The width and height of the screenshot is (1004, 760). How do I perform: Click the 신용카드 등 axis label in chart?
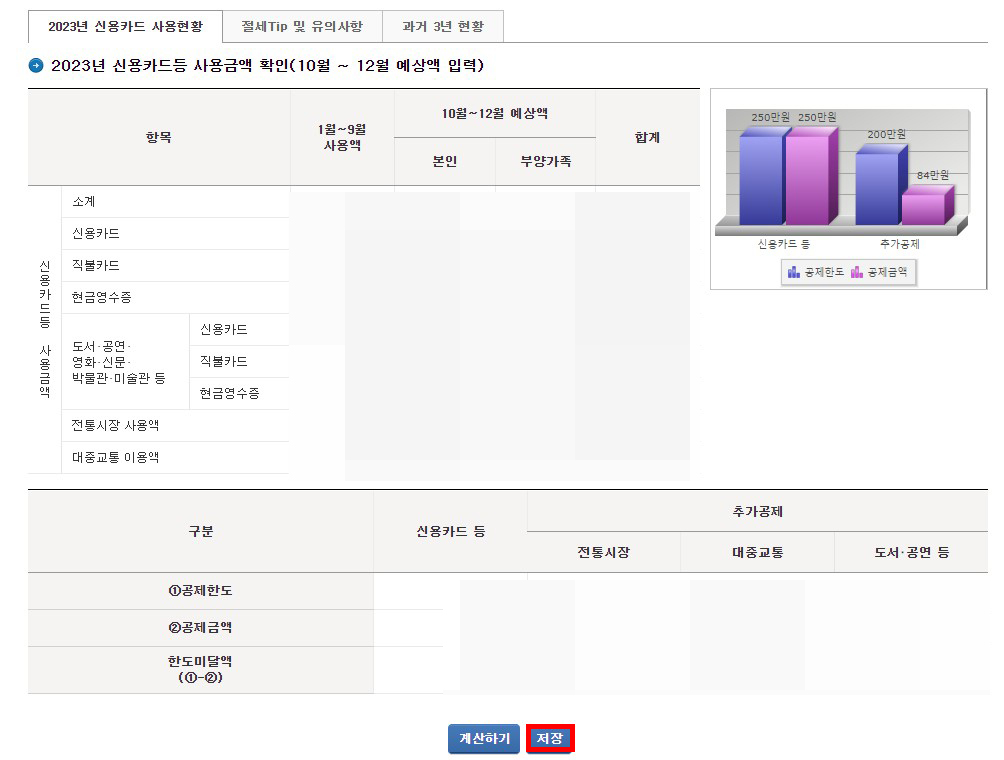pyautogui.click(x=784, y=244)
